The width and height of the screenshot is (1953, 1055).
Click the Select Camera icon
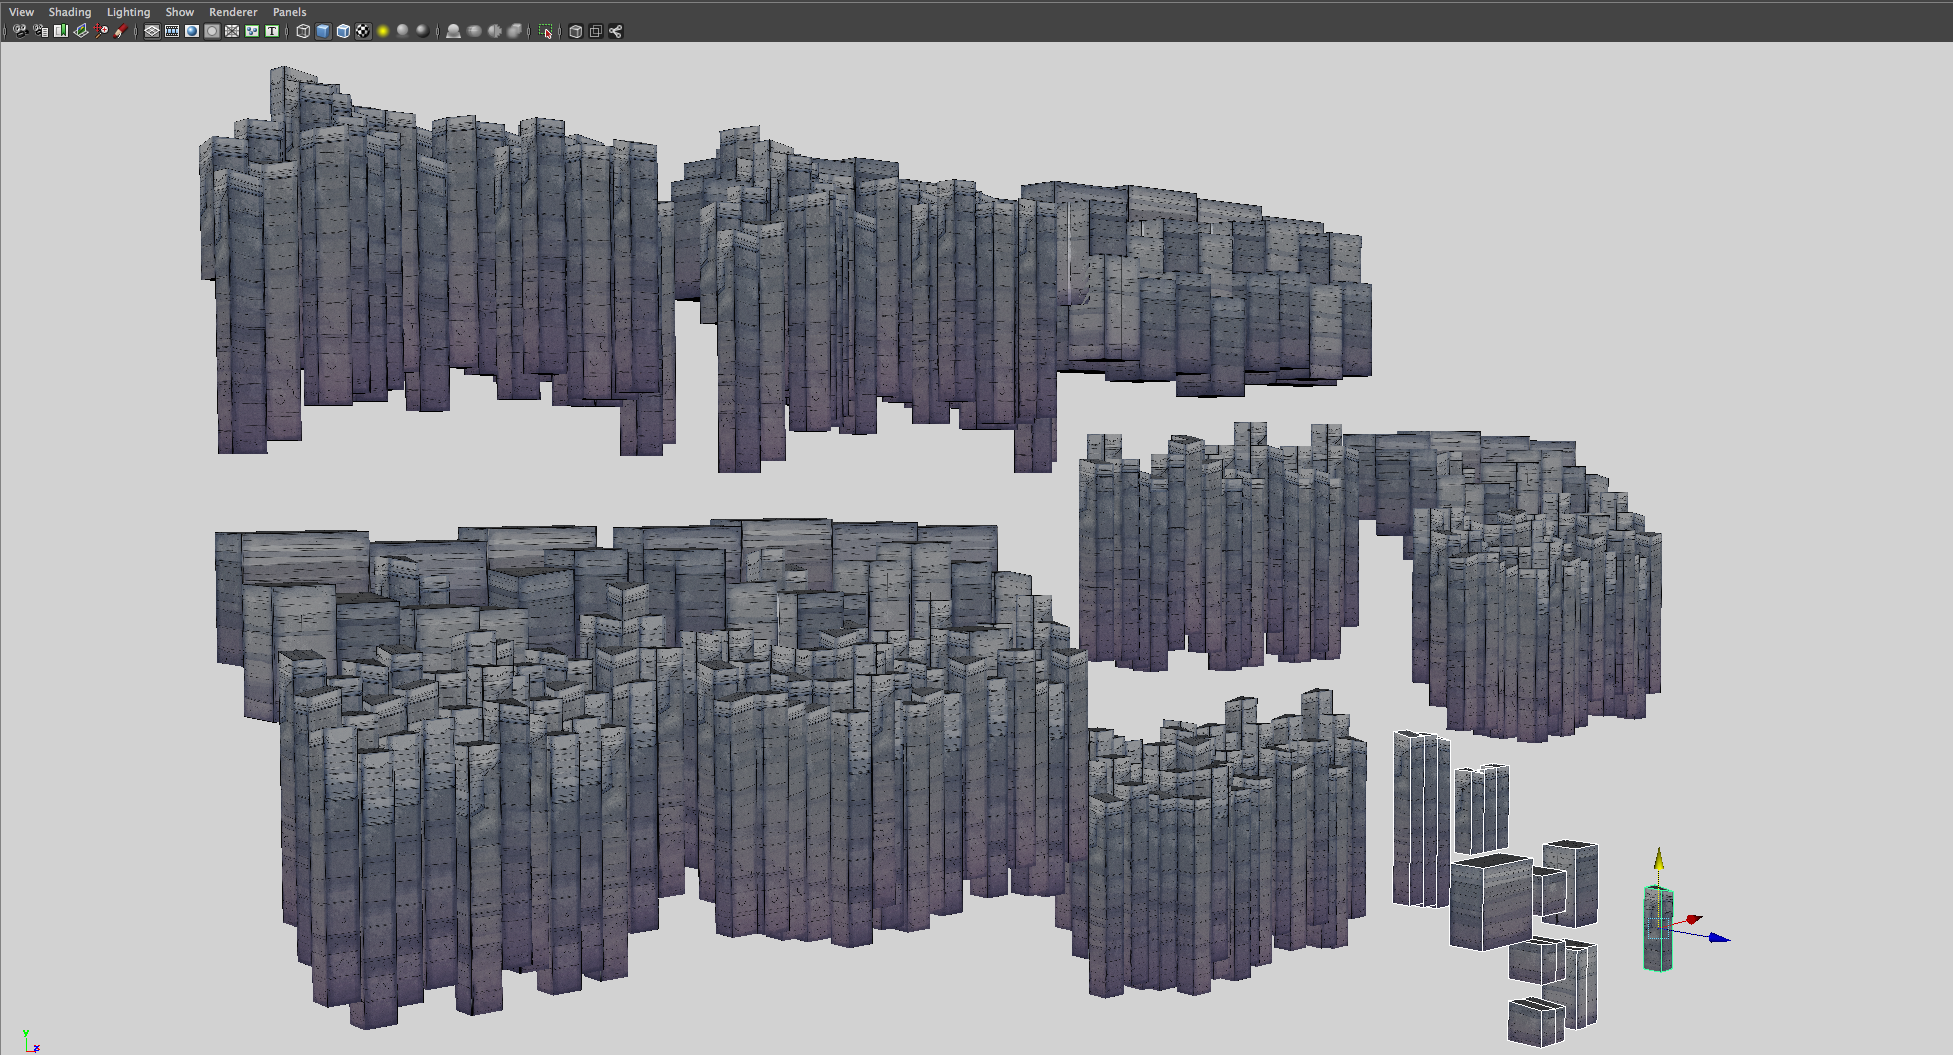[x=20, y=31]
